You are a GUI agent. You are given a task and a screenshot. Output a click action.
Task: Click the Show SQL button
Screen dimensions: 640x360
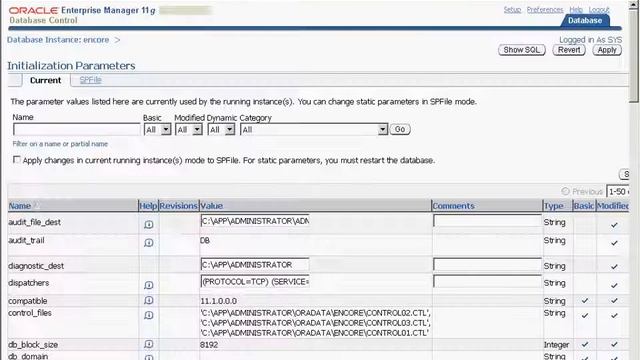522,50
